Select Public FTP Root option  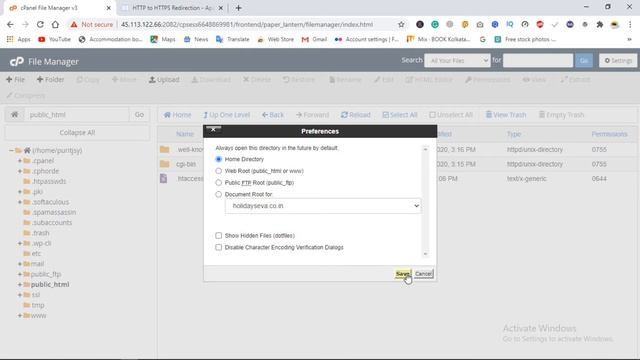(x=219, y=182)
